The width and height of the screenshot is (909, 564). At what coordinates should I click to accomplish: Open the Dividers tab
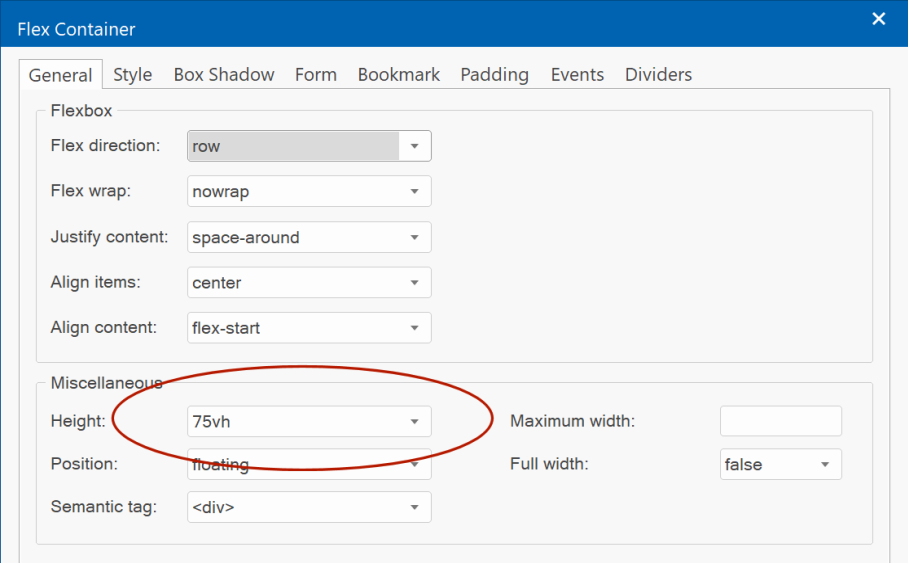[659, 75]
